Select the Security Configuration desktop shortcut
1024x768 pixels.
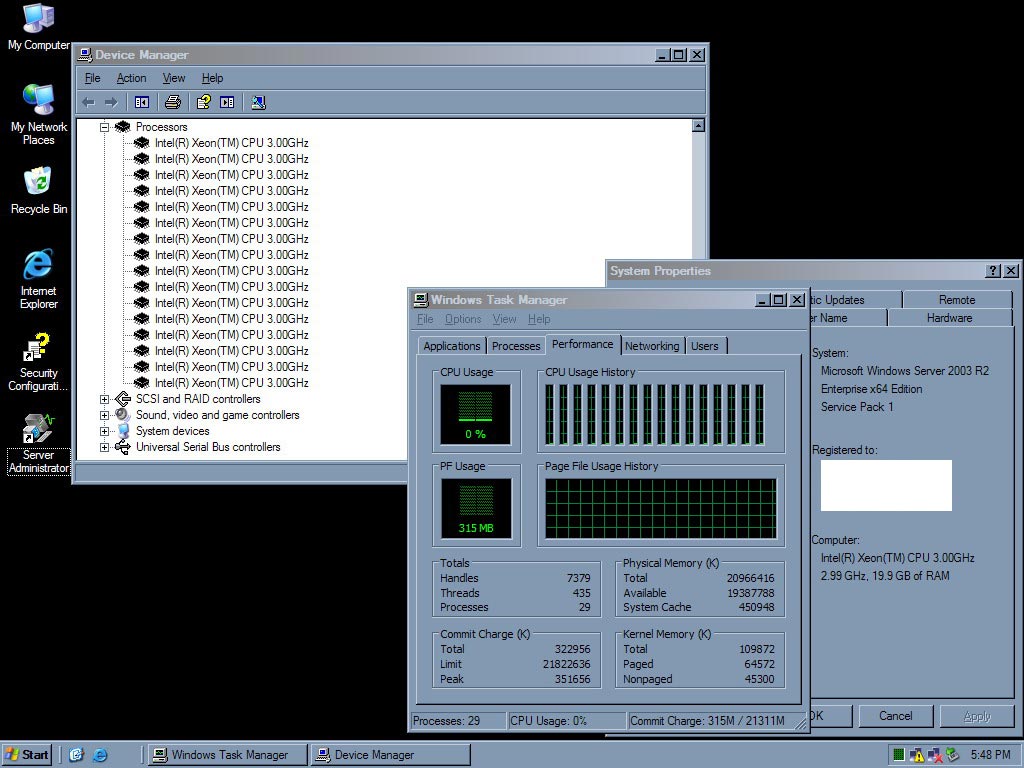(x=39, y=362)
